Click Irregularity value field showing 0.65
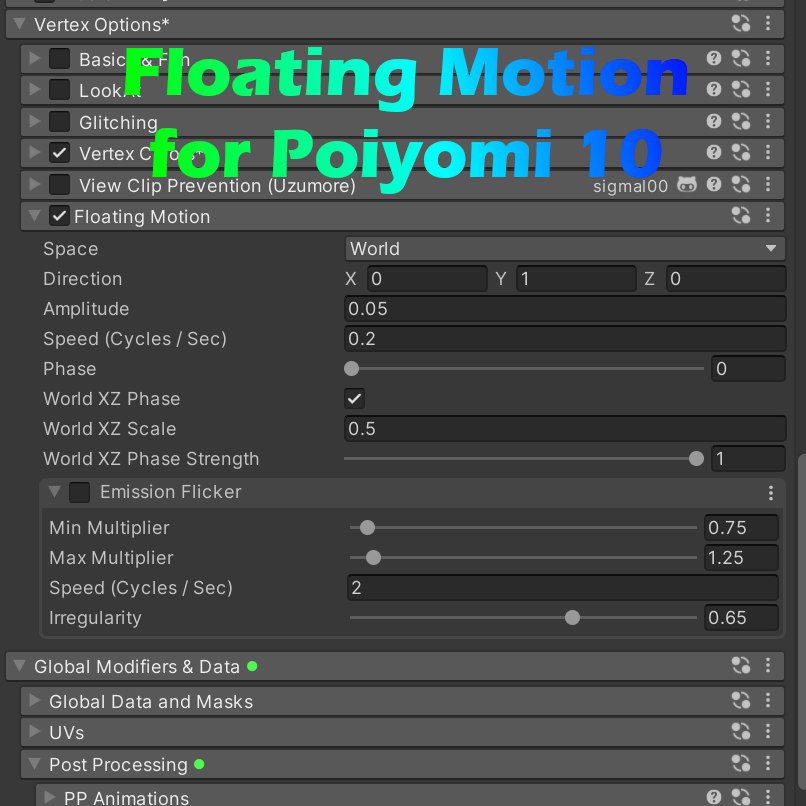The image size is (806, 806). pyautogui.click(x=741, y=617)
